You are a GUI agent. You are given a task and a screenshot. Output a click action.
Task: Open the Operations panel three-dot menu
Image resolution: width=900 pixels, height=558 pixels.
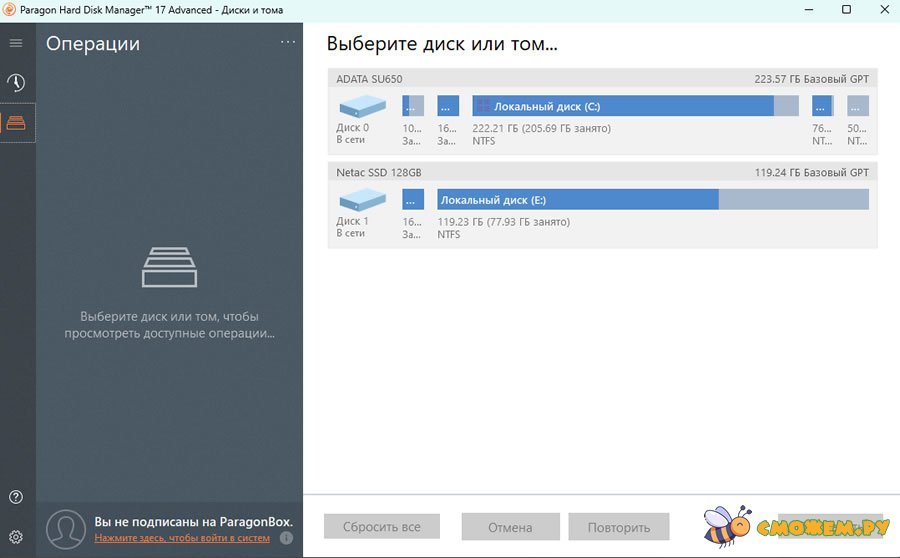(x=288, y=42)
